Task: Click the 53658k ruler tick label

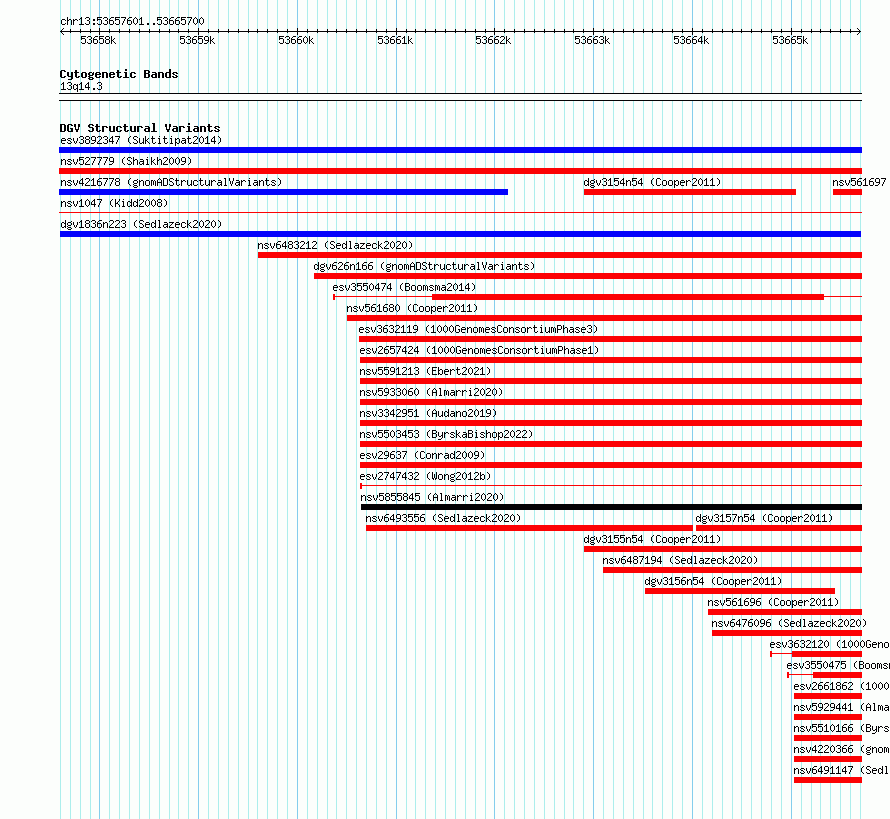Action: pyautogui.click(x=98, y=40)
